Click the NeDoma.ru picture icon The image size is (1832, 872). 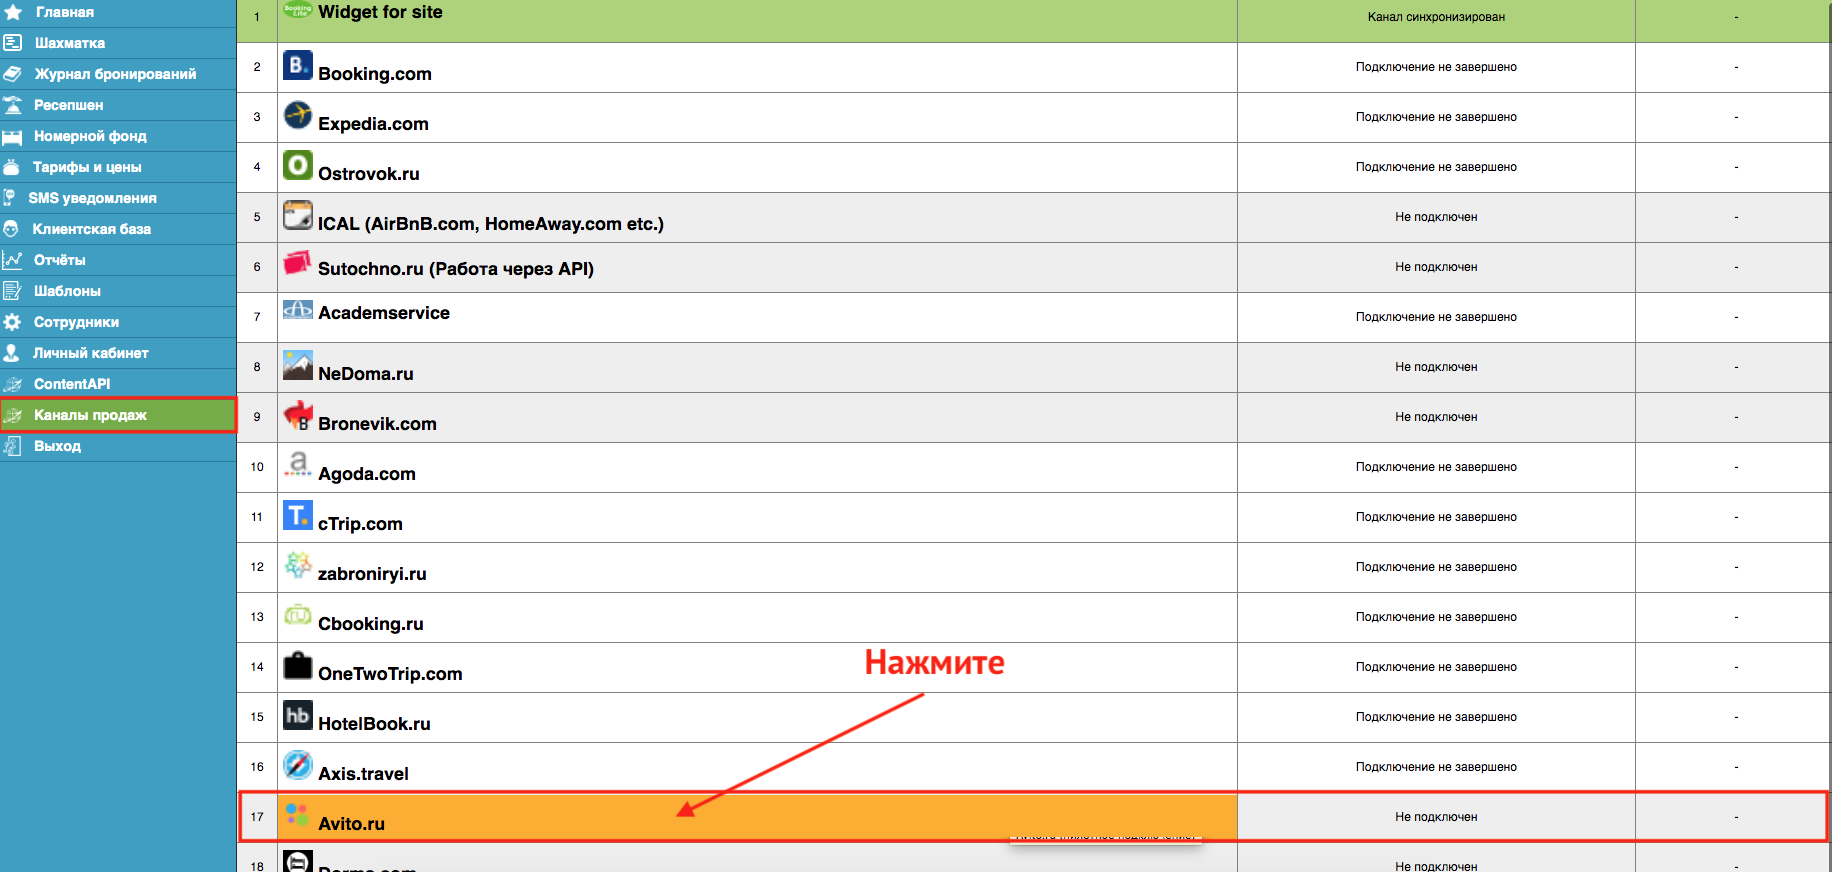[x=298, y=365]
